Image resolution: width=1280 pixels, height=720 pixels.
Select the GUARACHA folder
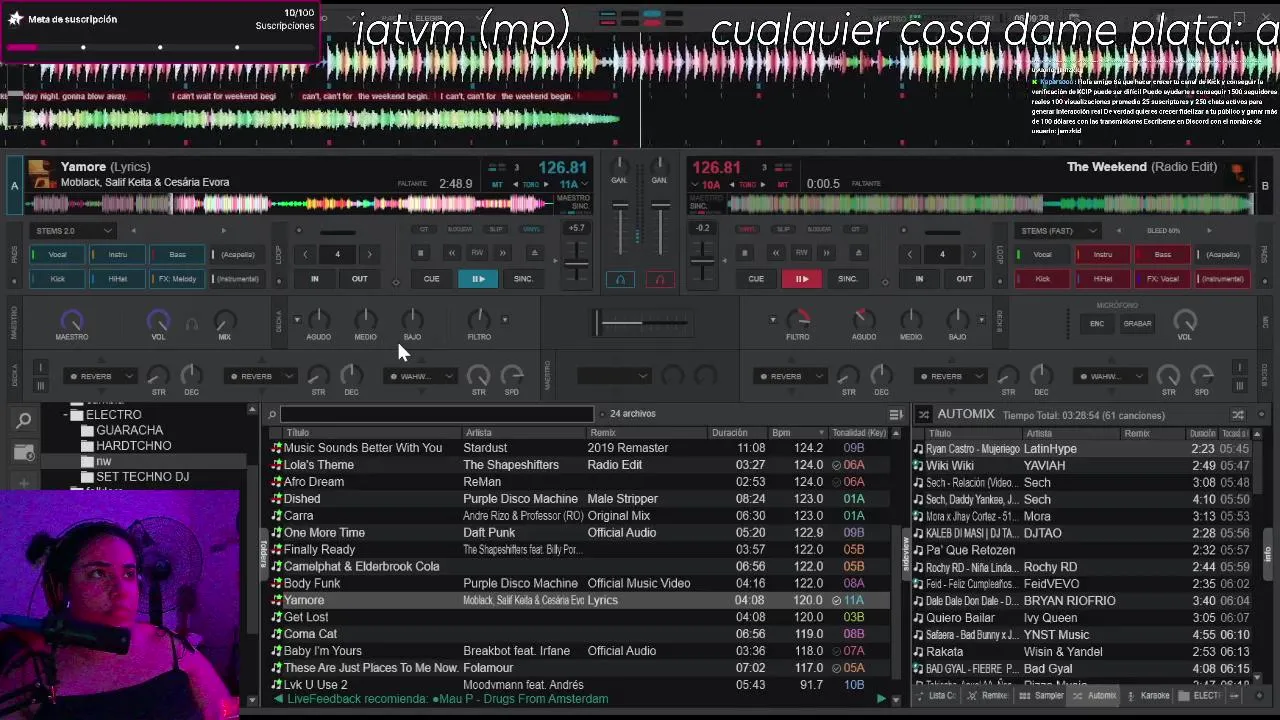click(129, 430)
